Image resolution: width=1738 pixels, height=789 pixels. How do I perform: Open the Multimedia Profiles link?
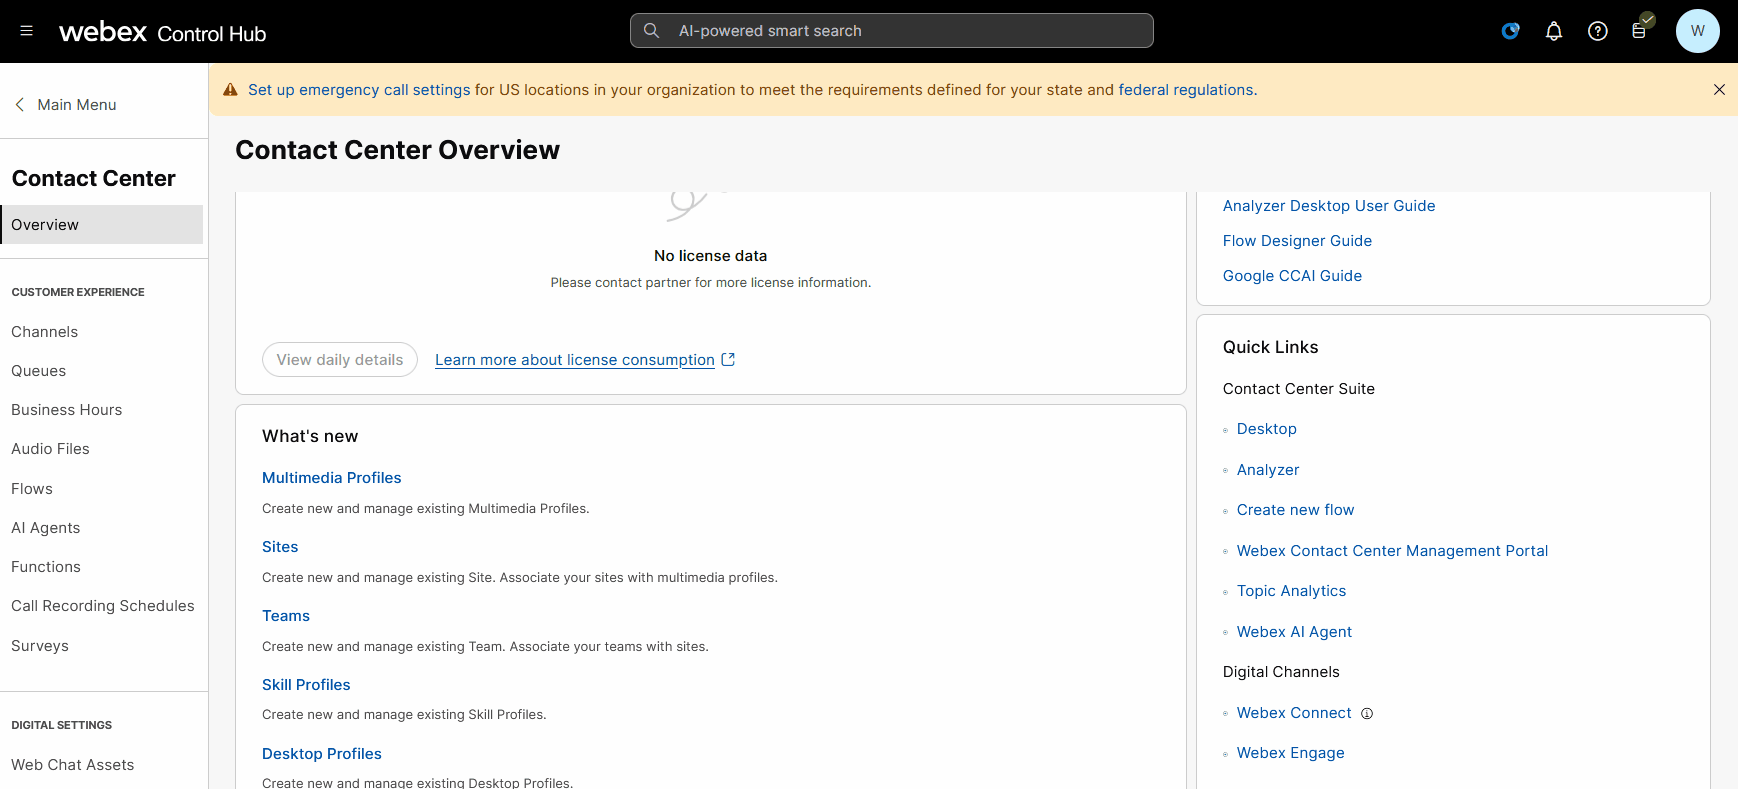click(x=331, y=478)
